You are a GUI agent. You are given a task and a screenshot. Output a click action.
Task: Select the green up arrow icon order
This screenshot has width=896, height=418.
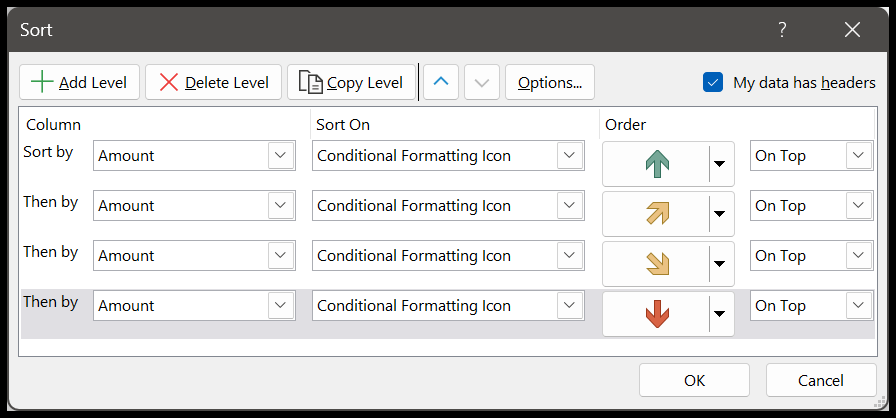tap(657, 164)
